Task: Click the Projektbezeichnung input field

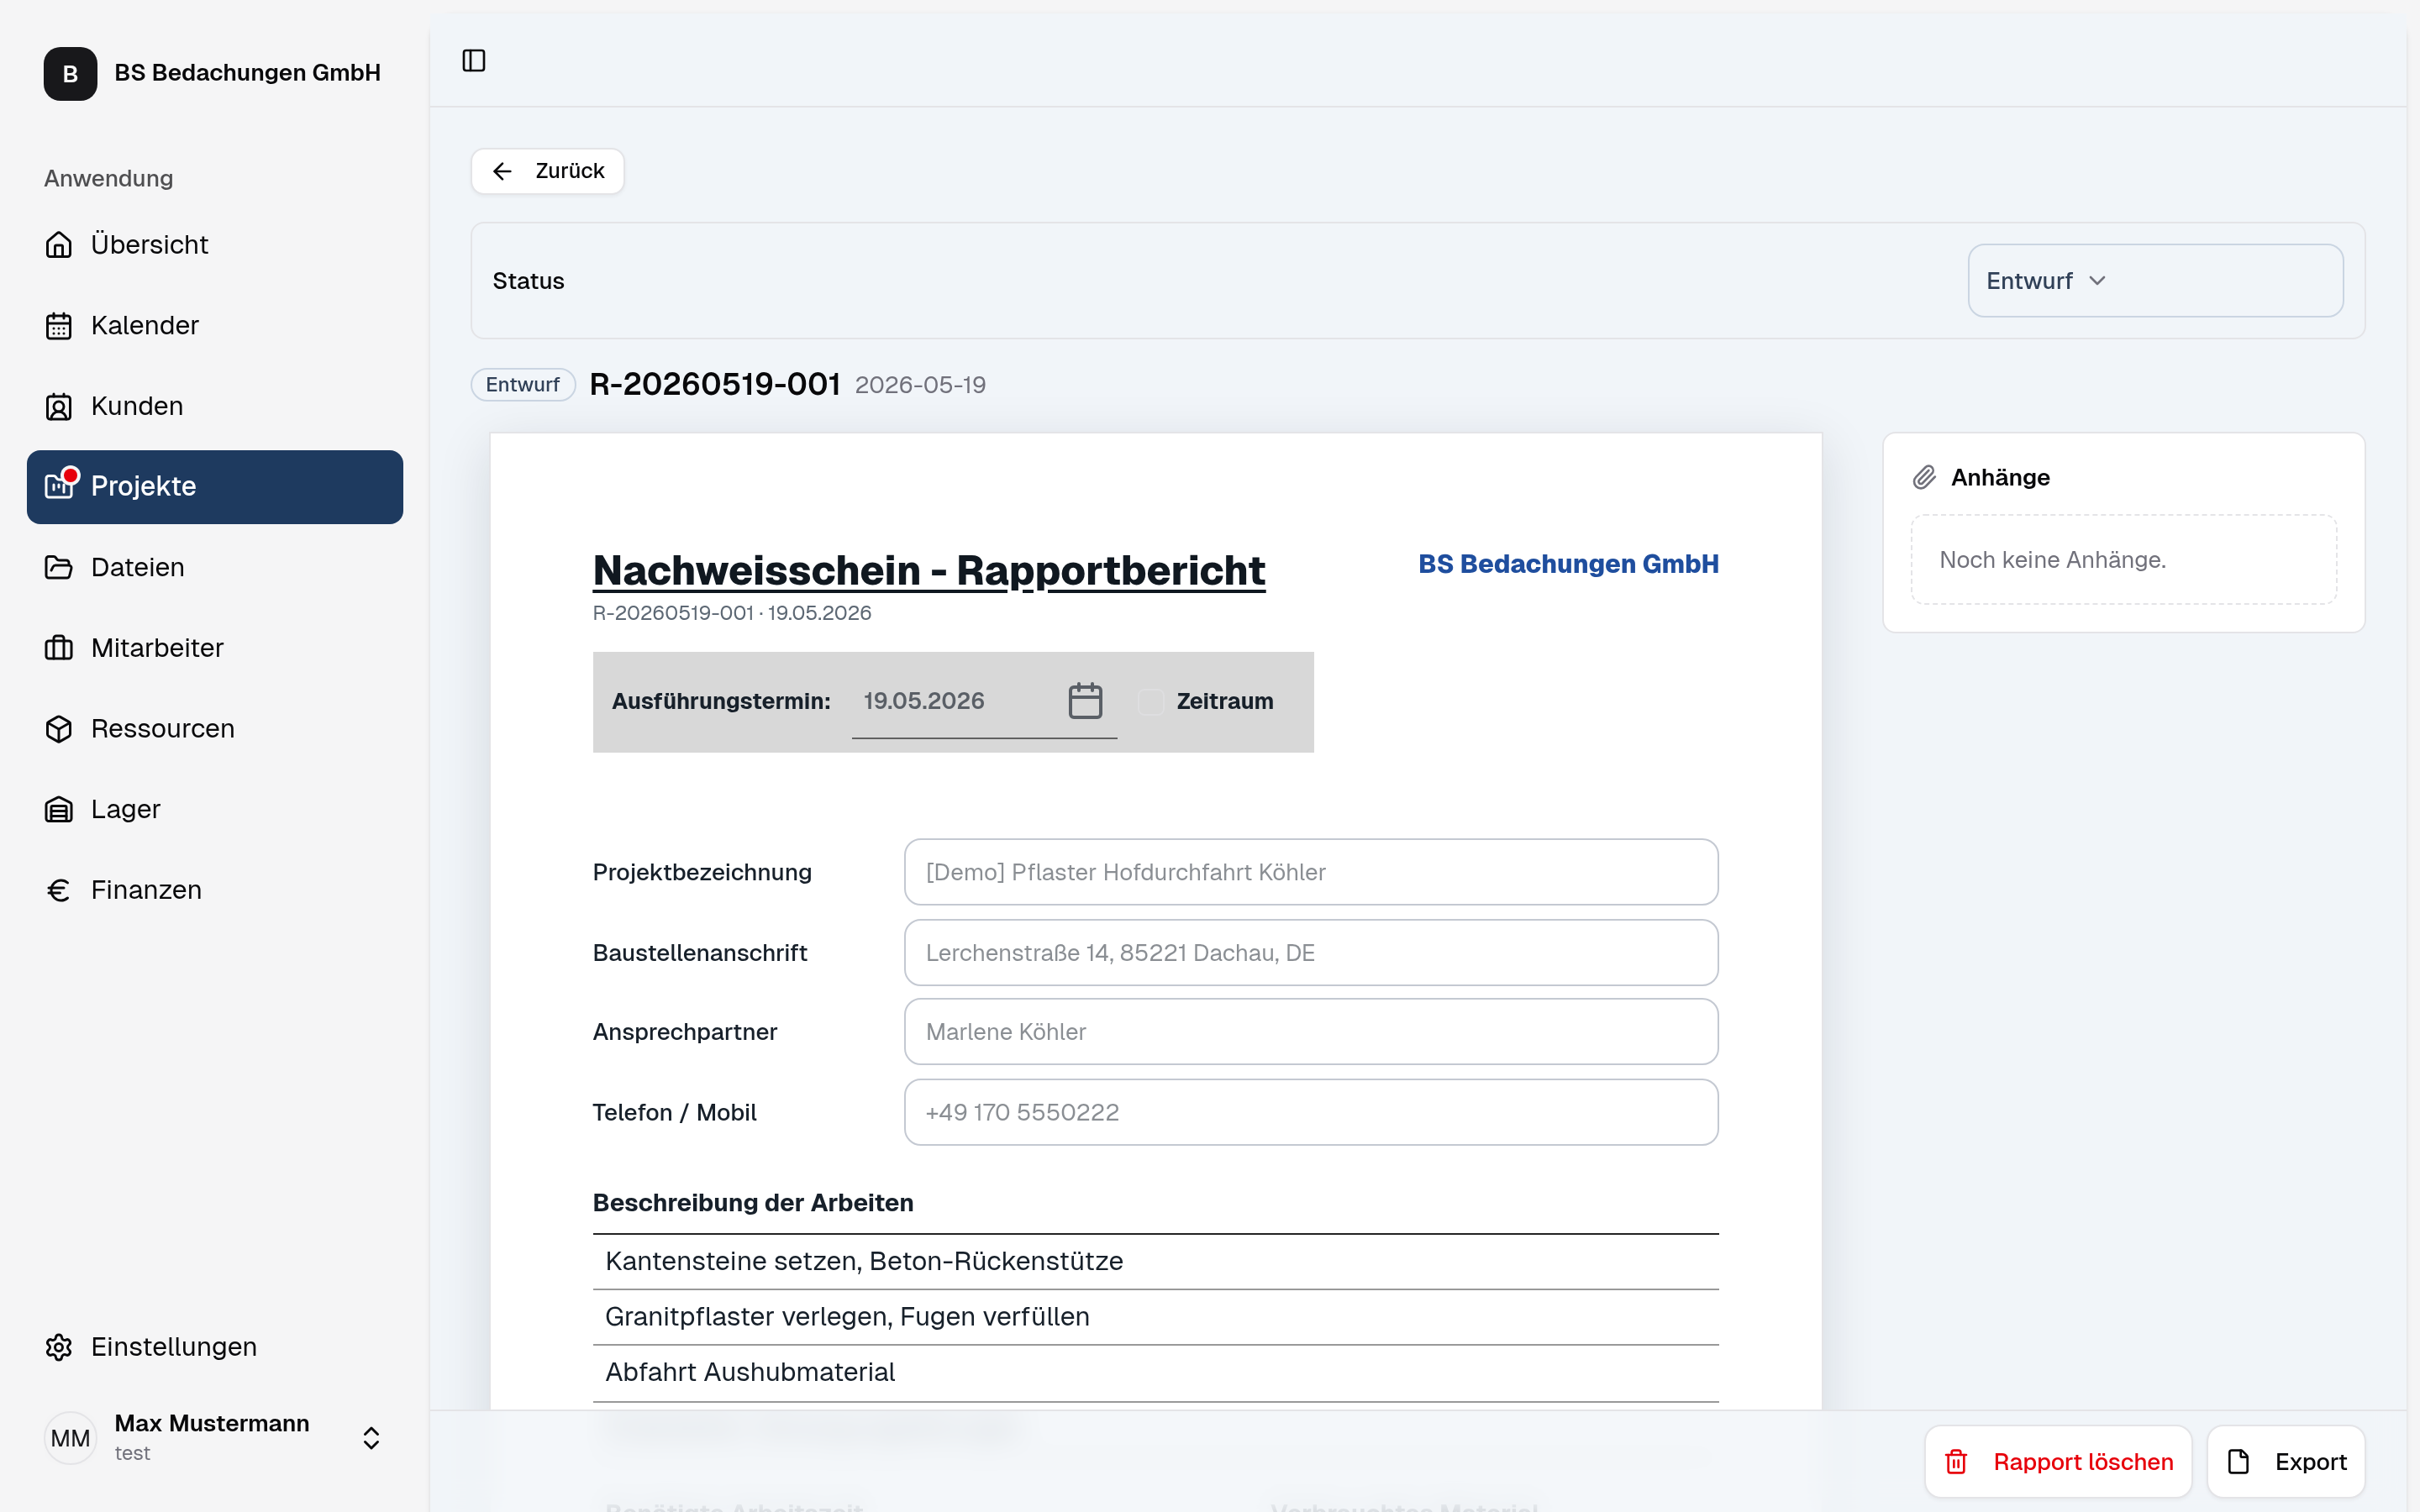Action: (1311, 872)
